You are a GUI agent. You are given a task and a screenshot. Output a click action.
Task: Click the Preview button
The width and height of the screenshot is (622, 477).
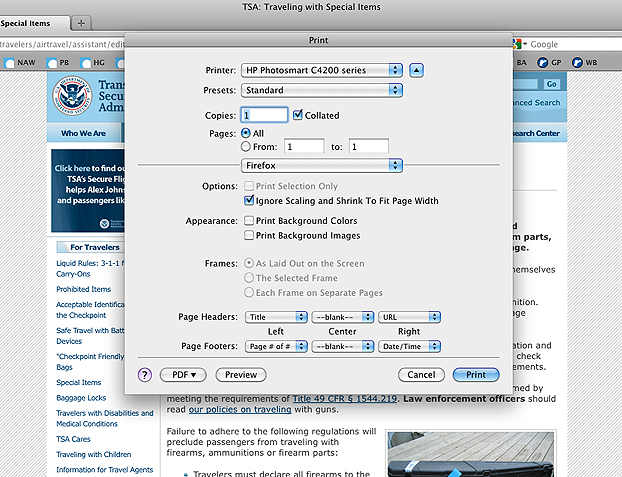241,375
